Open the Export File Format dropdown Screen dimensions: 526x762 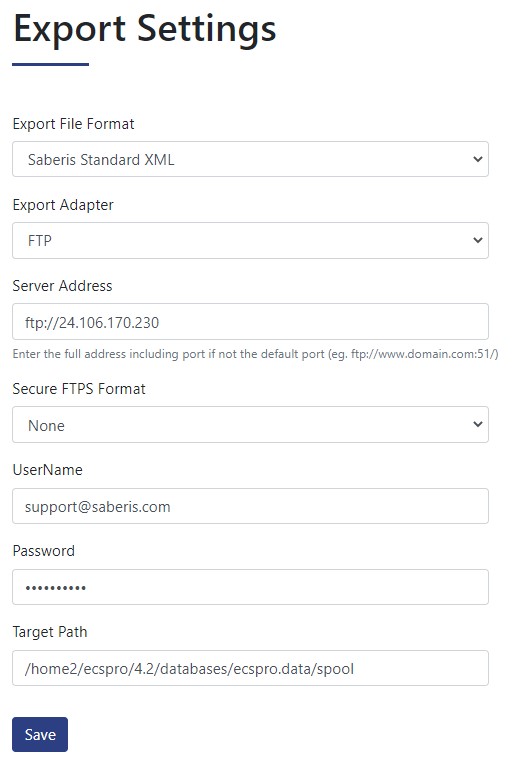(250, 159)
